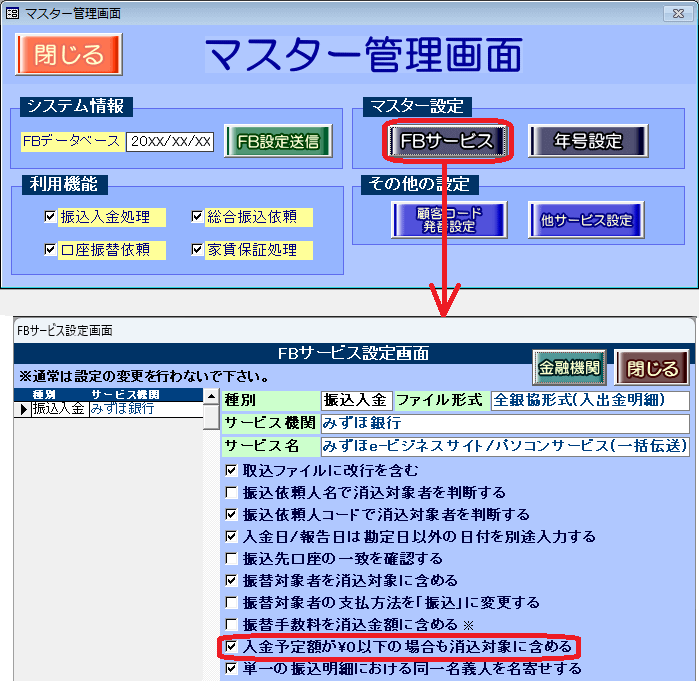Image resolution: width=699 pixels, height=681 pixels.
Task: Click the サービス名 text field
Action: click(x=505, y=445)
